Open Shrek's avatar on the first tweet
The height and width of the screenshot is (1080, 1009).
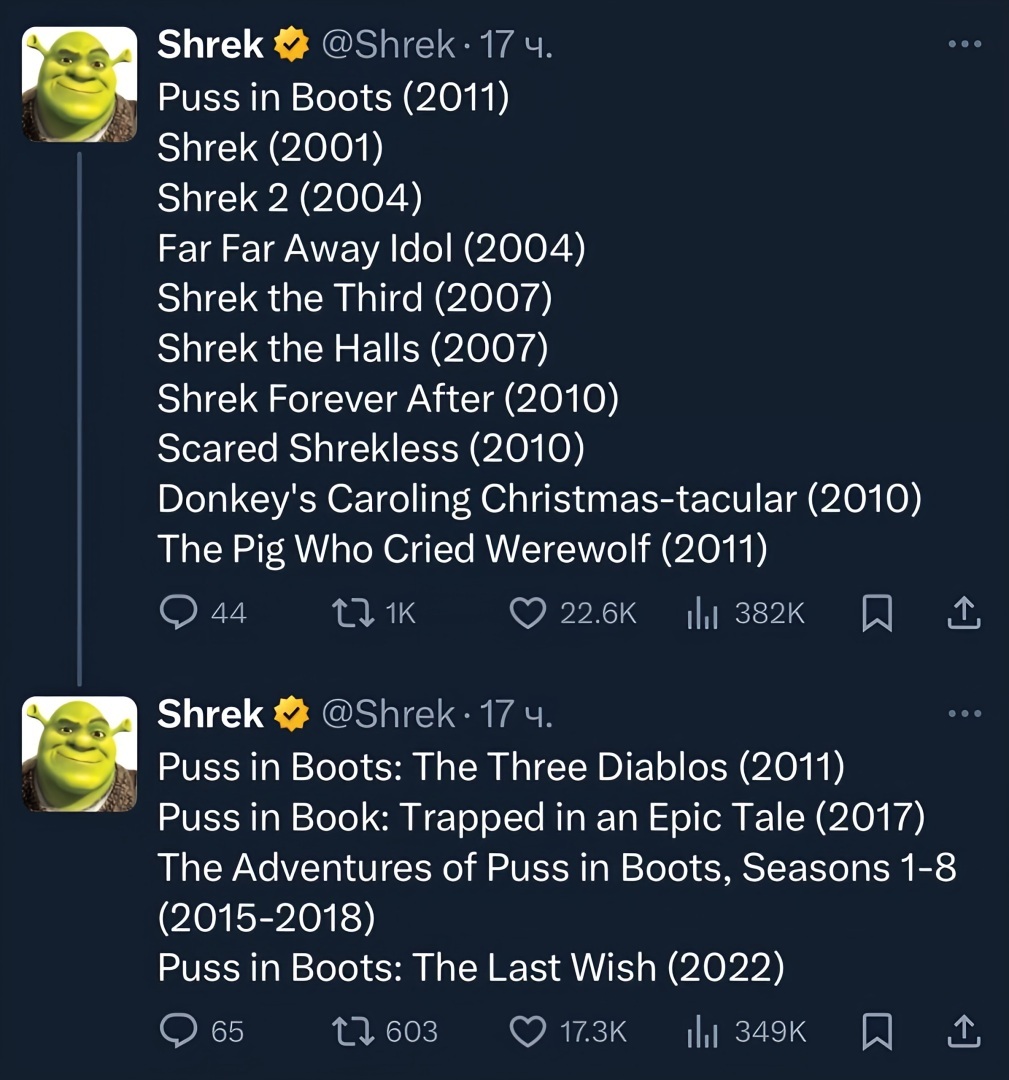[80, 85]
